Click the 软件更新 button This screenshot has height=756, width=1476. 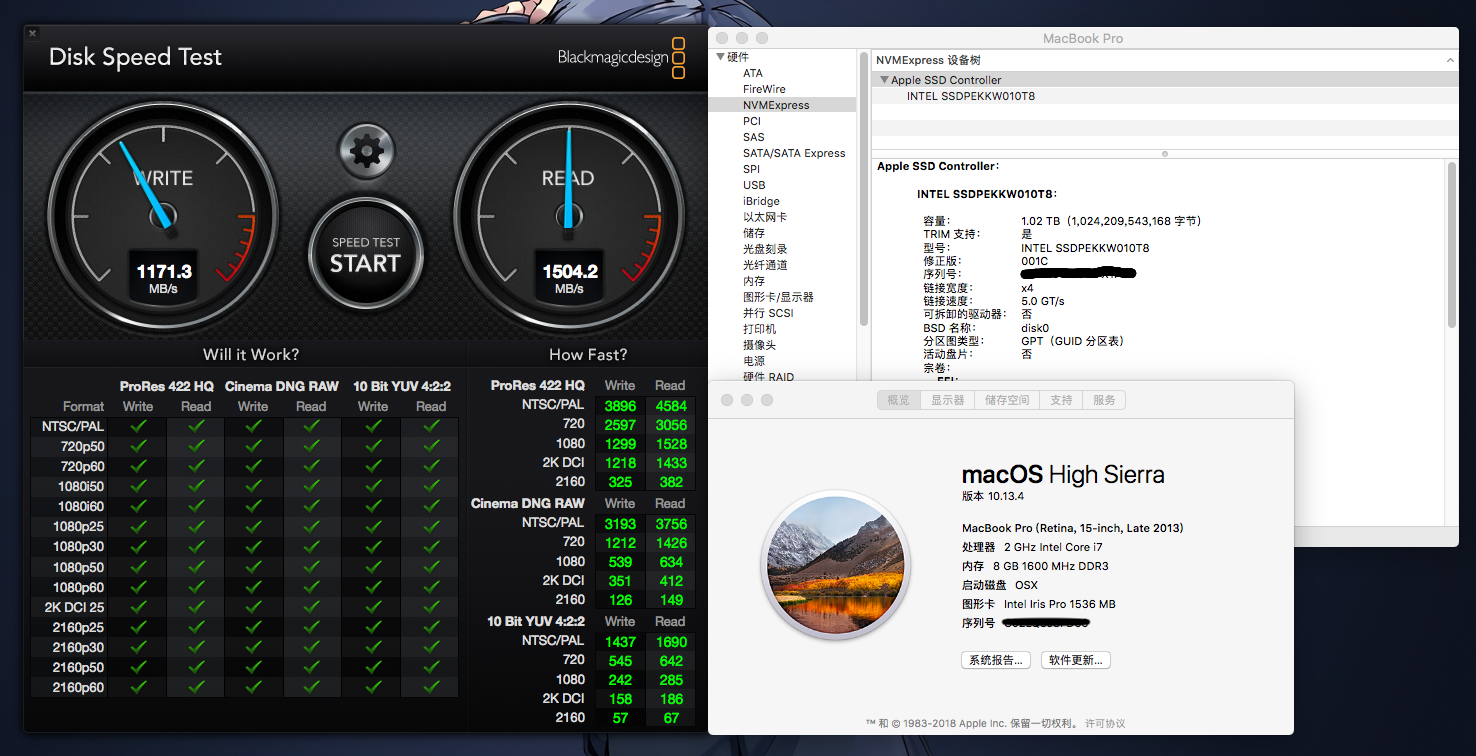point(1076,660)
